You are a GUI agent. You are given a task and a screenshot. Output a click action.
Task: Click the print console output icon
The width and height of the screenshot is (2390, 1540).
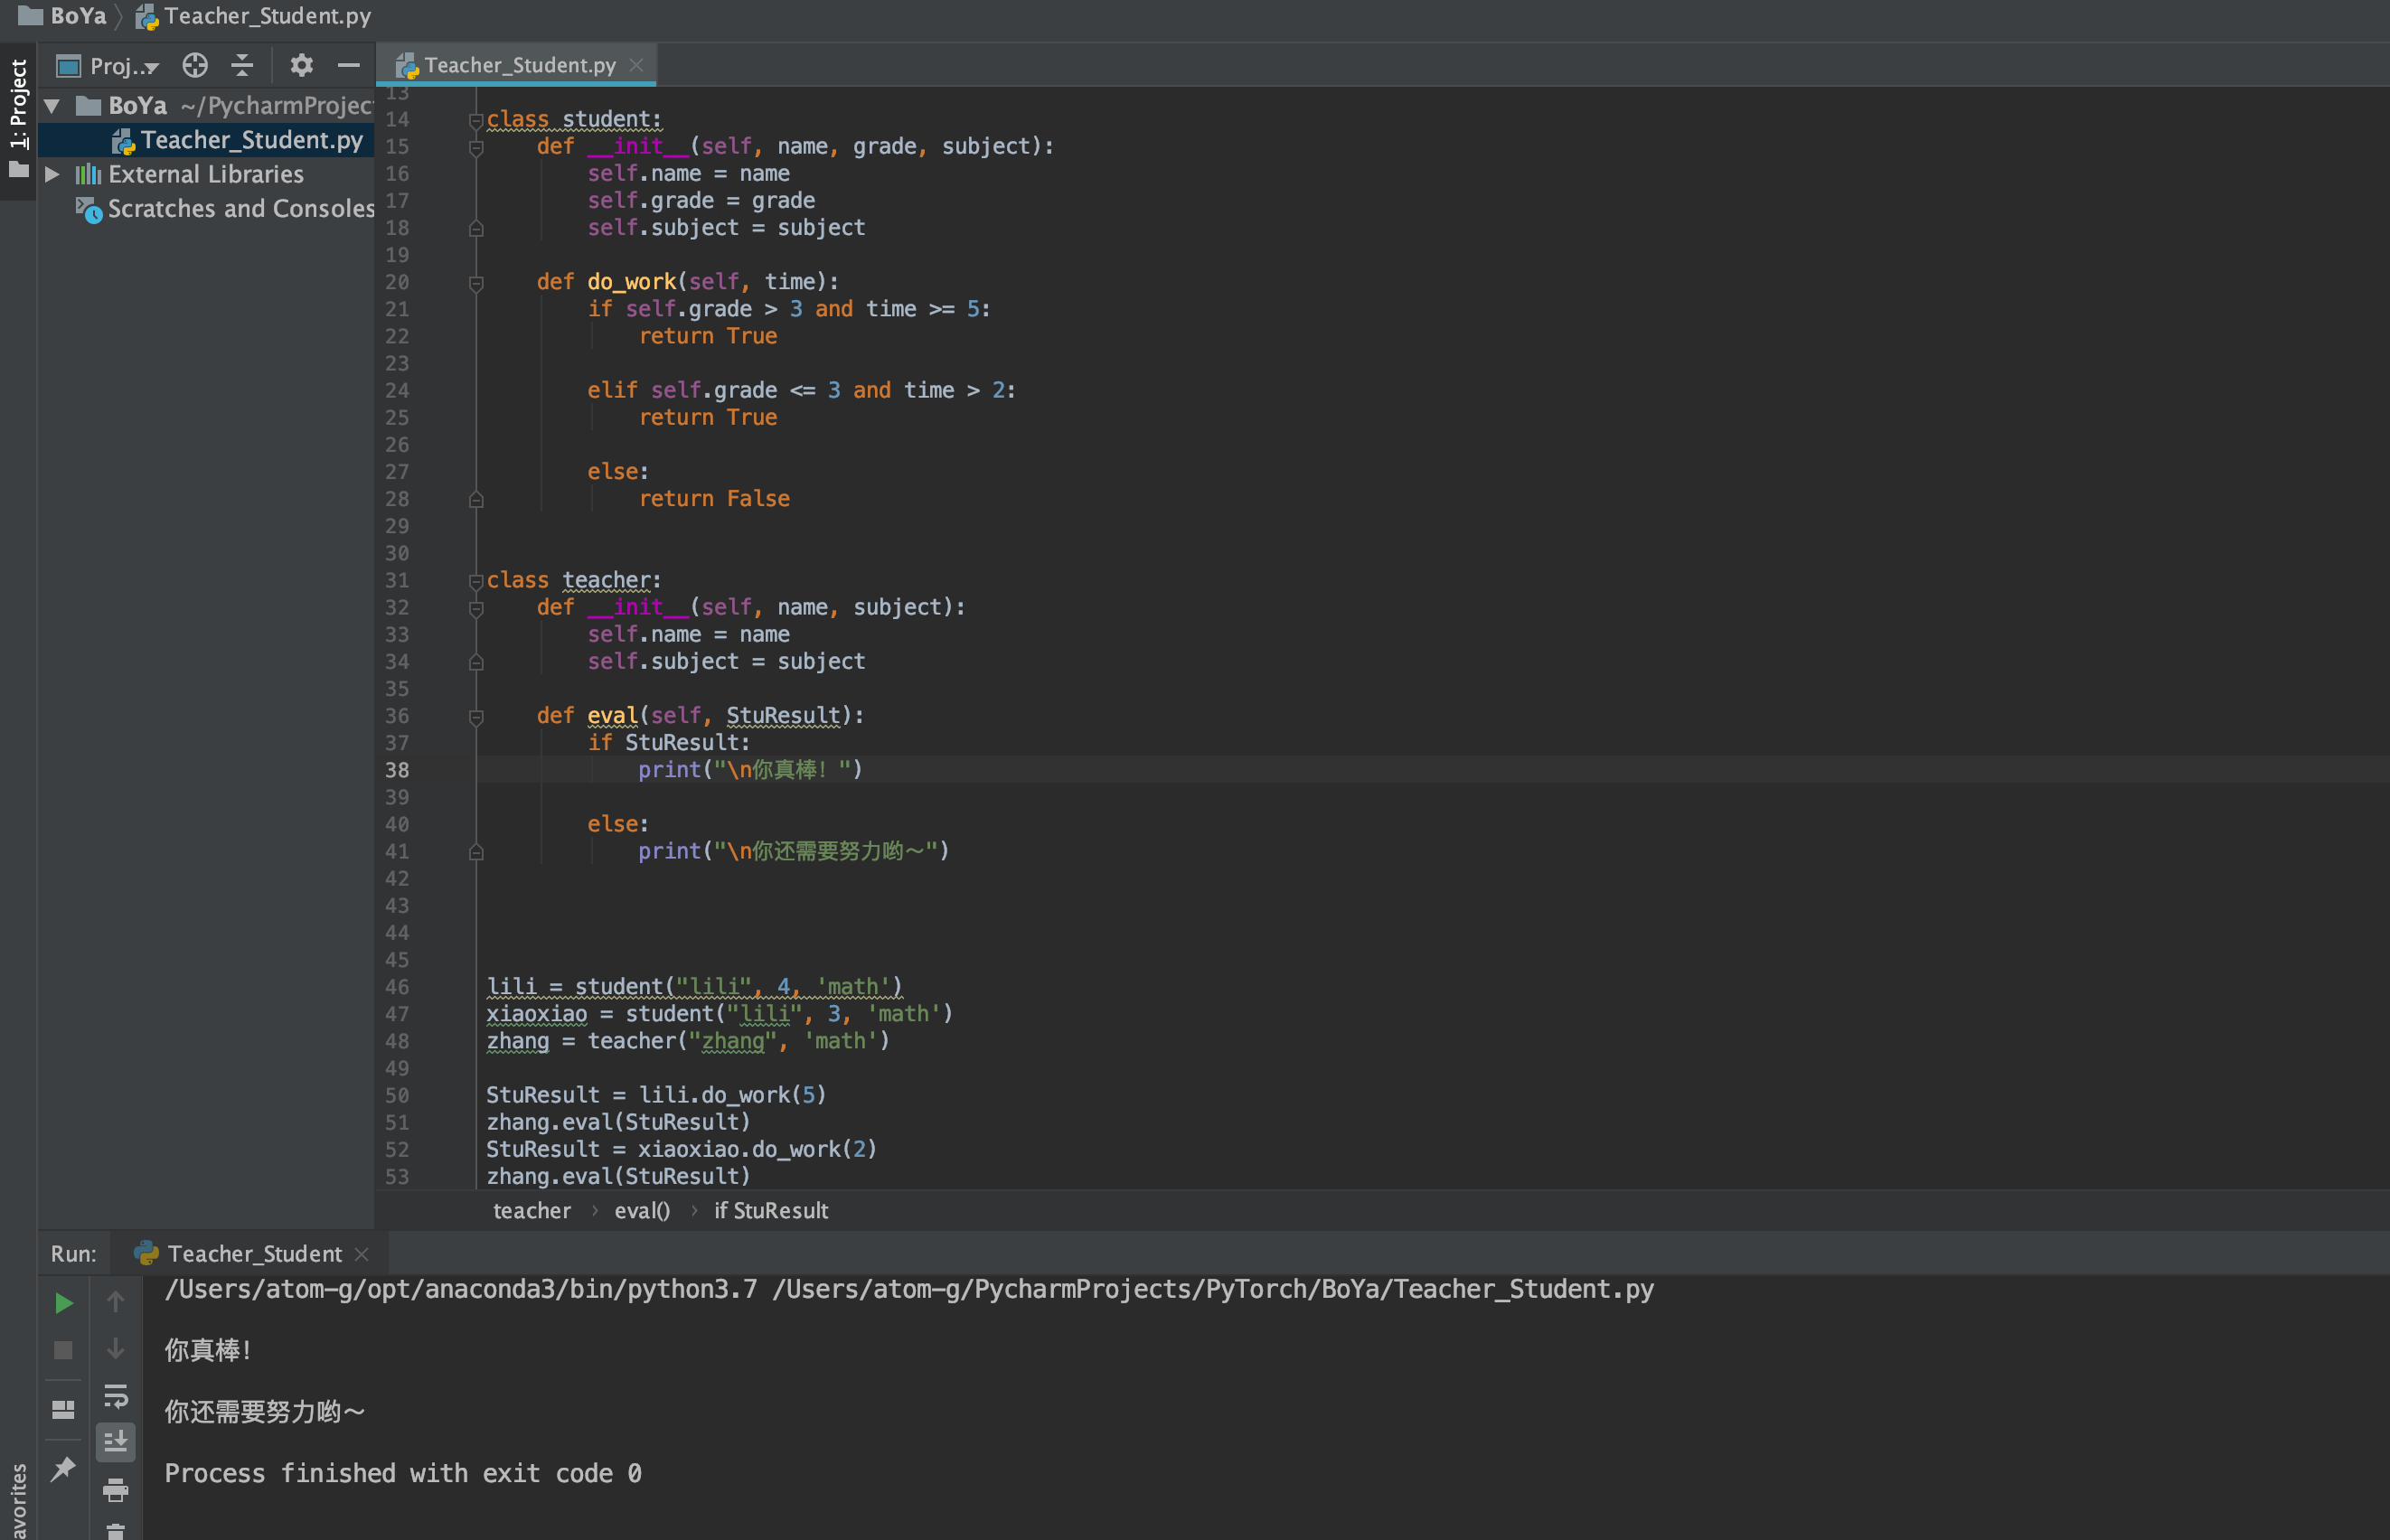(x=116, y=1490)
